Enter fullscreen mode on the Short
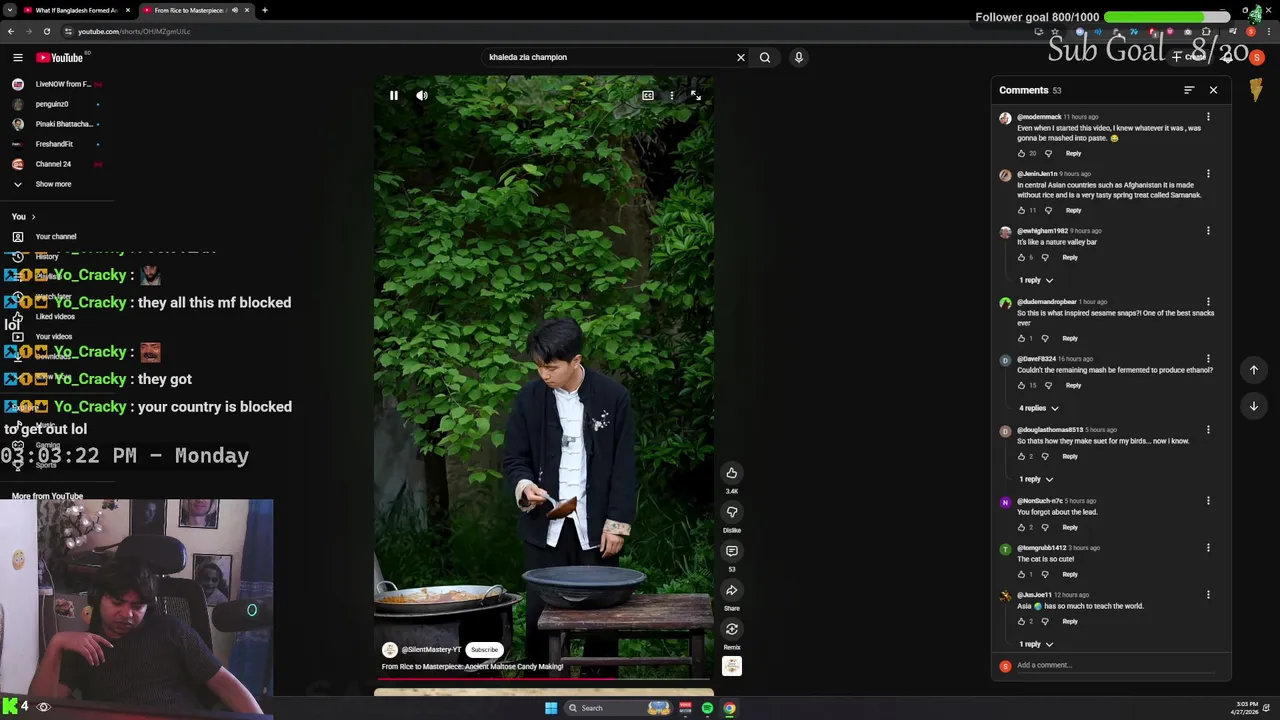The width and height of the screenshot is (1280, 720). tap(696, 96)
